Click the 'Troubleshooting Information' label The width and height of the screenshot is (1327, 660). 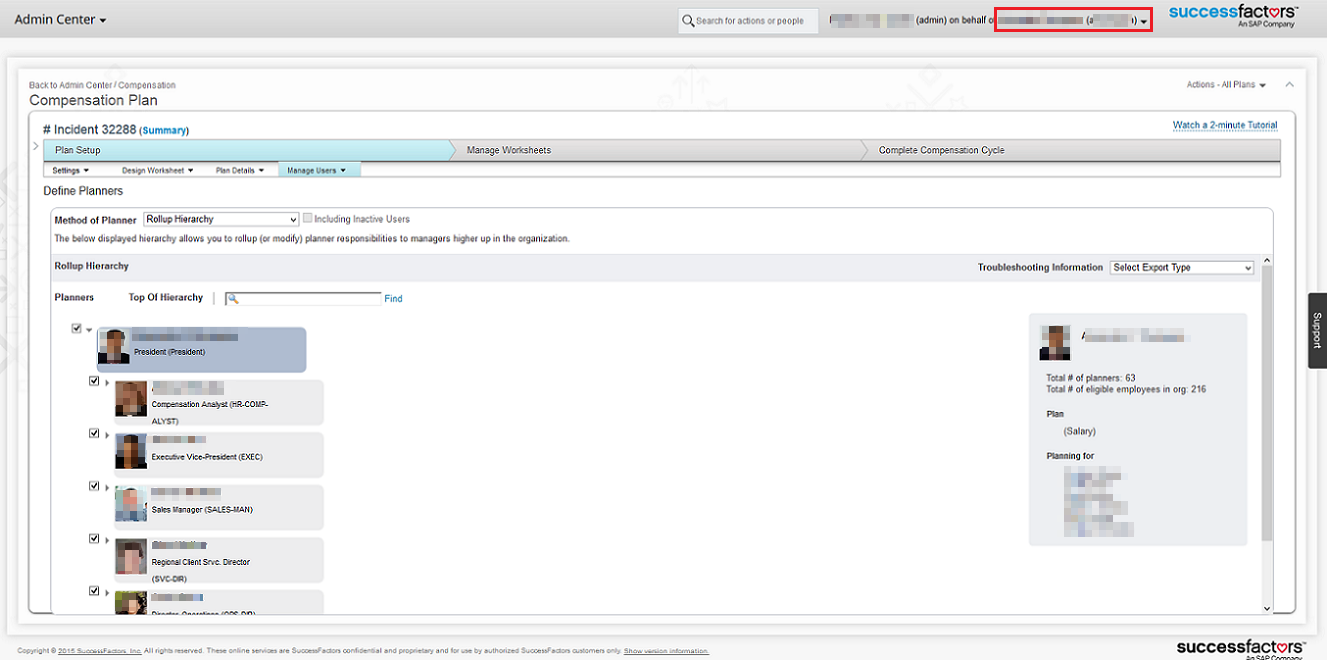pos(1040,267)
